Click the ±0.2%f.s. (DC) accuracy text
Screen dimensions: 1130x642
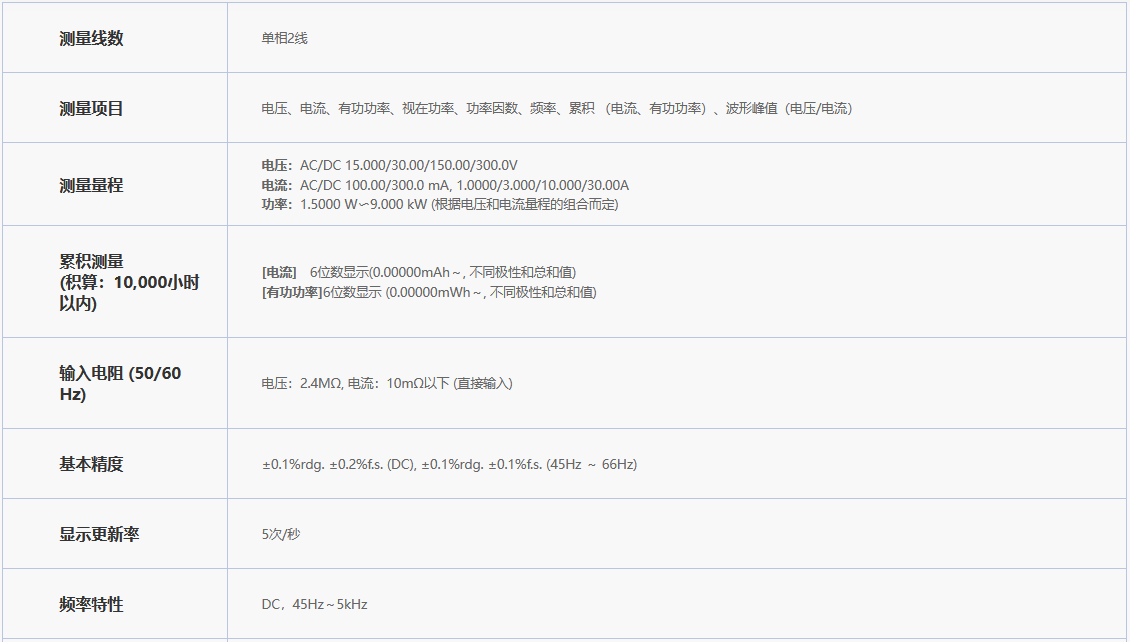371,464
